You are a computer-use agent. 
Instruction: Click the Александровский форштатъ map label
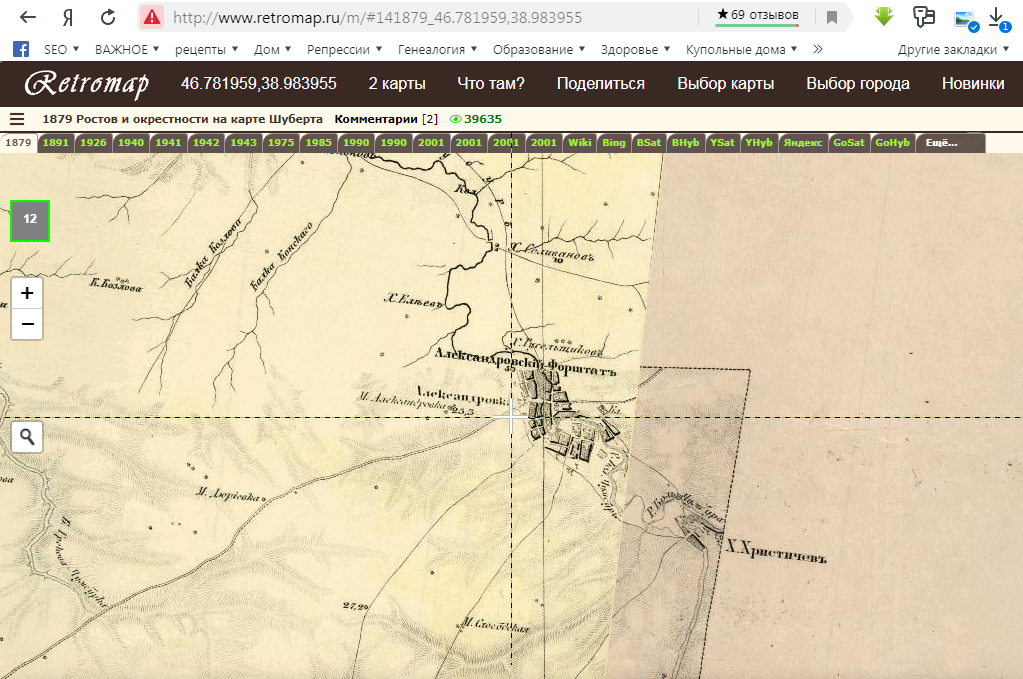[525, 363]
